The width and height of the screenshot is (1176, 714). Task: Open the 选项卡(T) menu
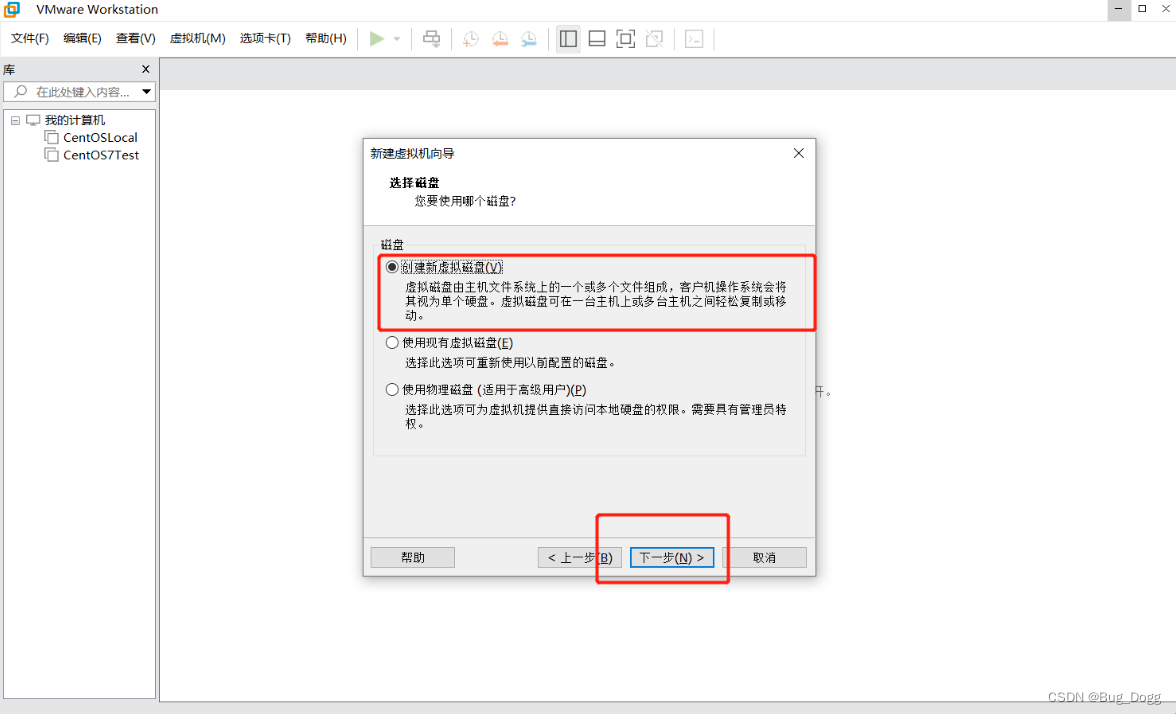click(265, 38)
